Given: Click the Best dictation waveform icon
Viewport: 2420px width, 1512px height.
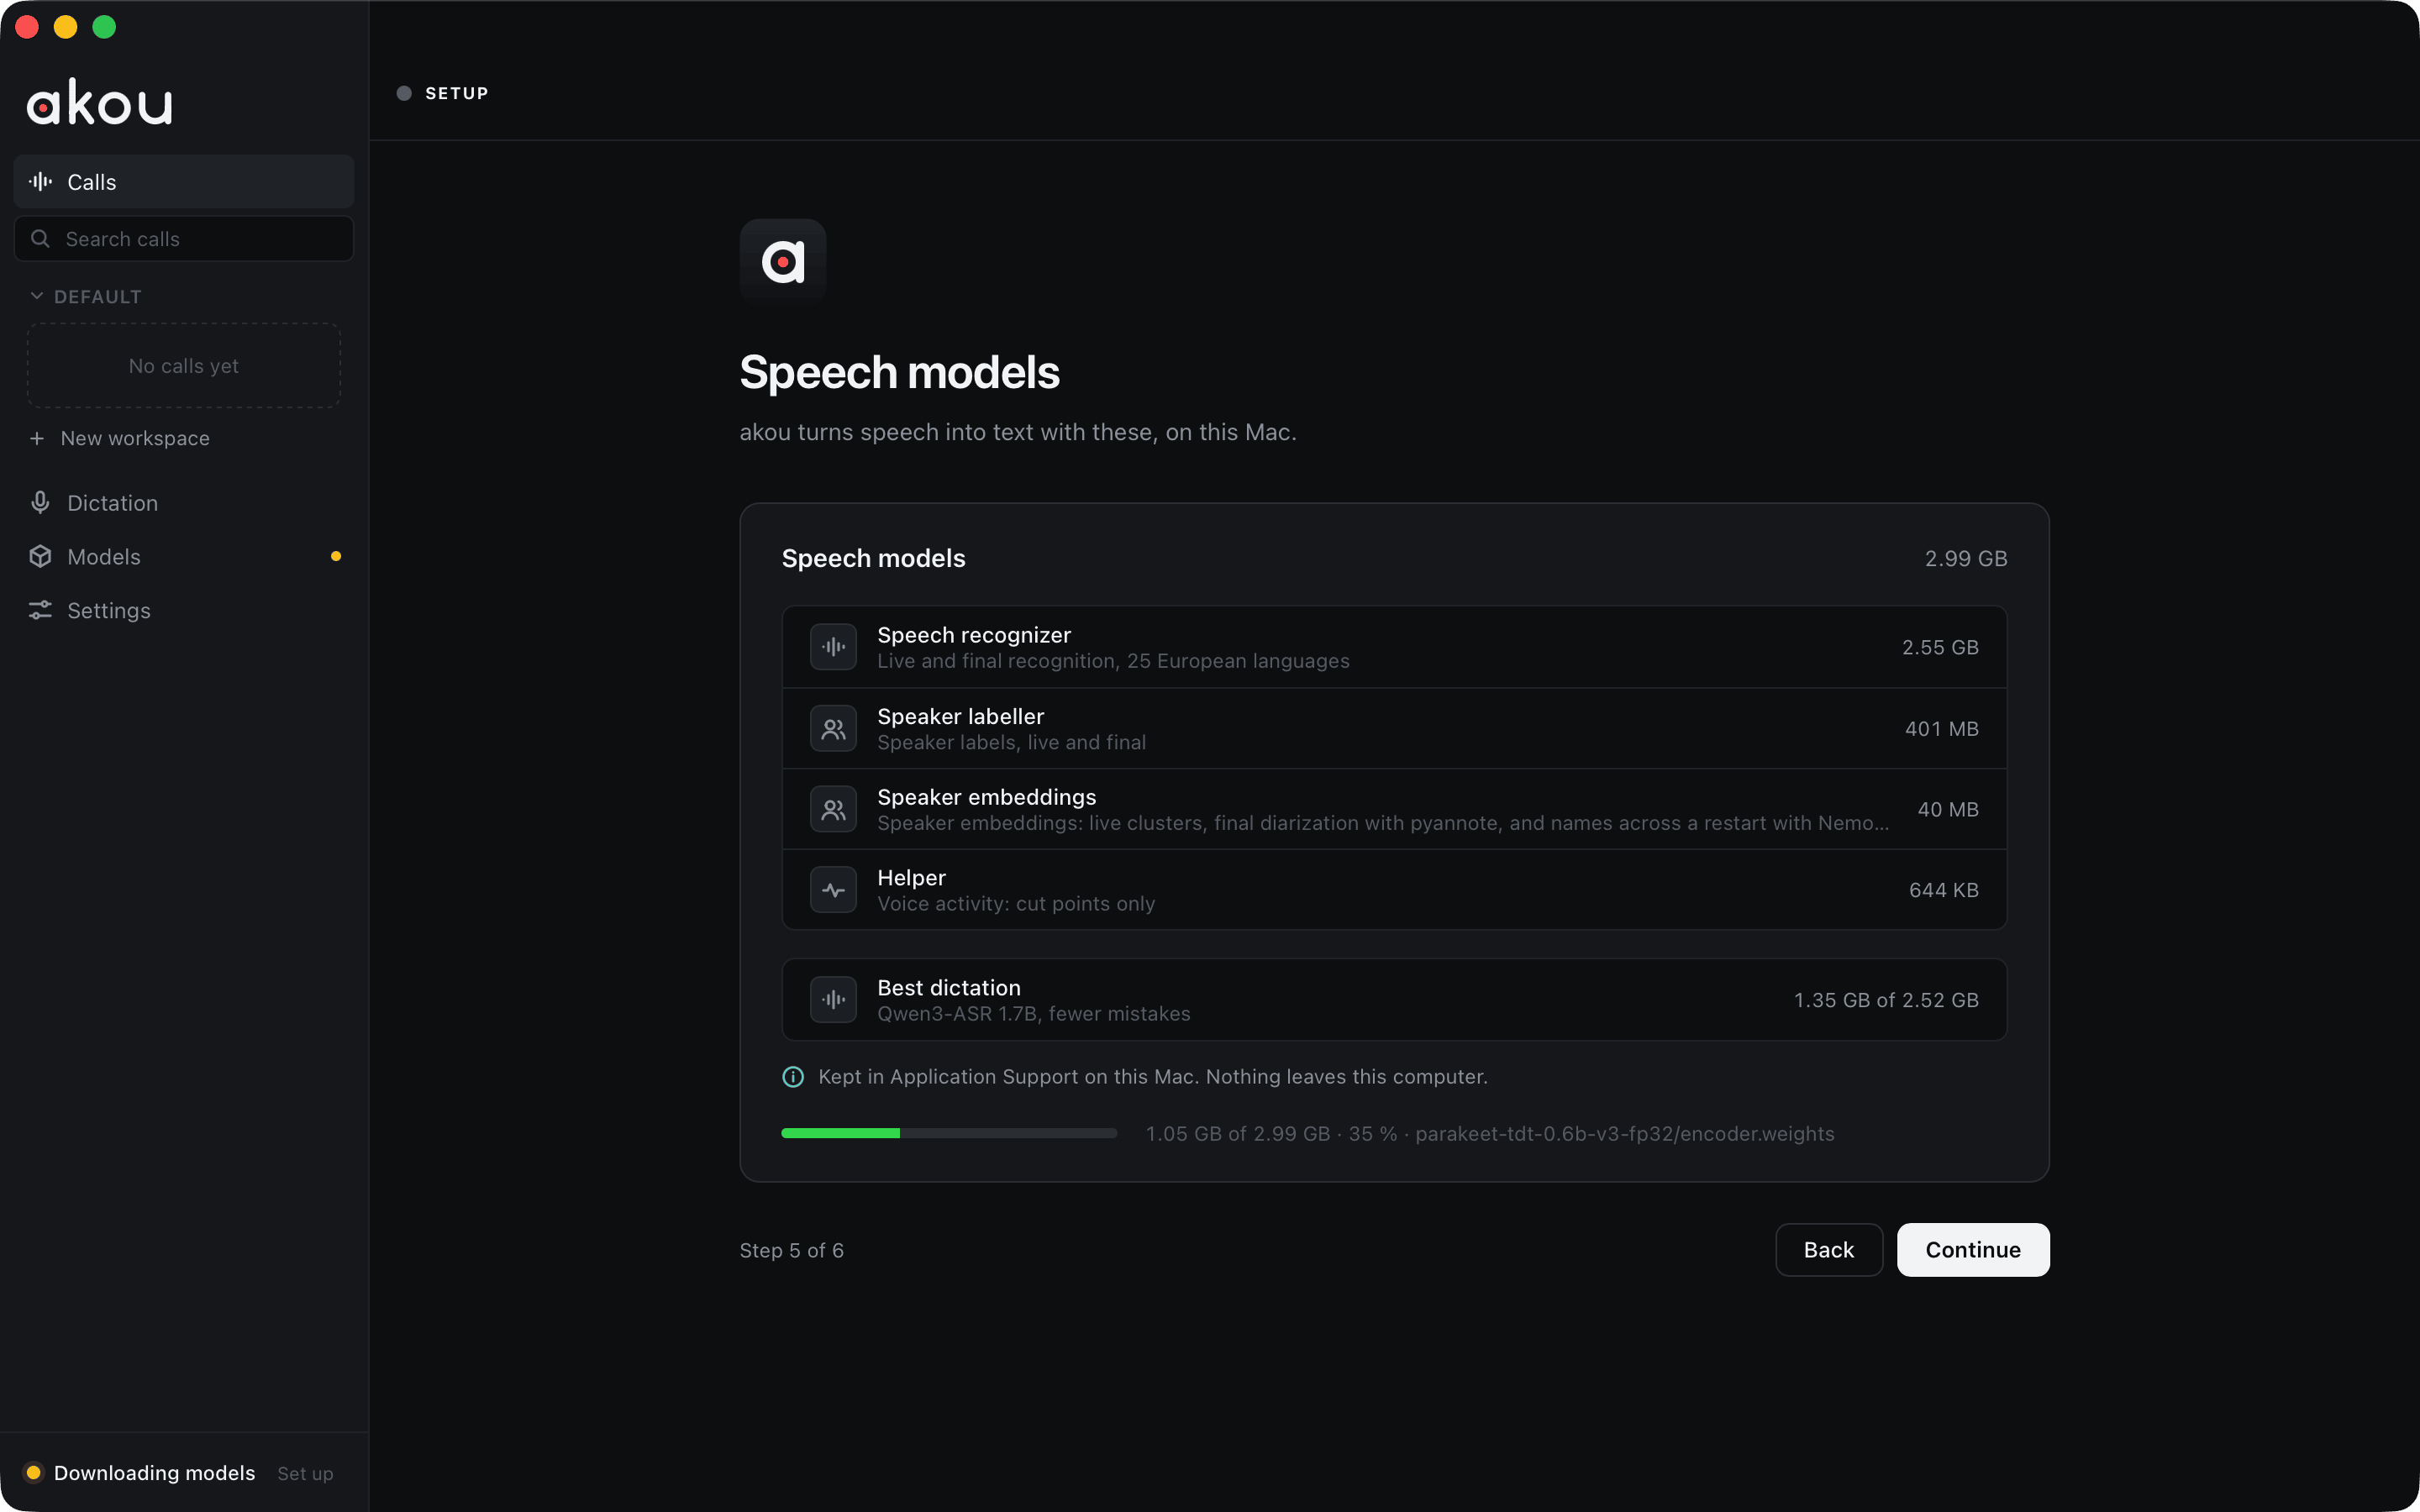Looking at the screenshot, I should coord(833,999).
